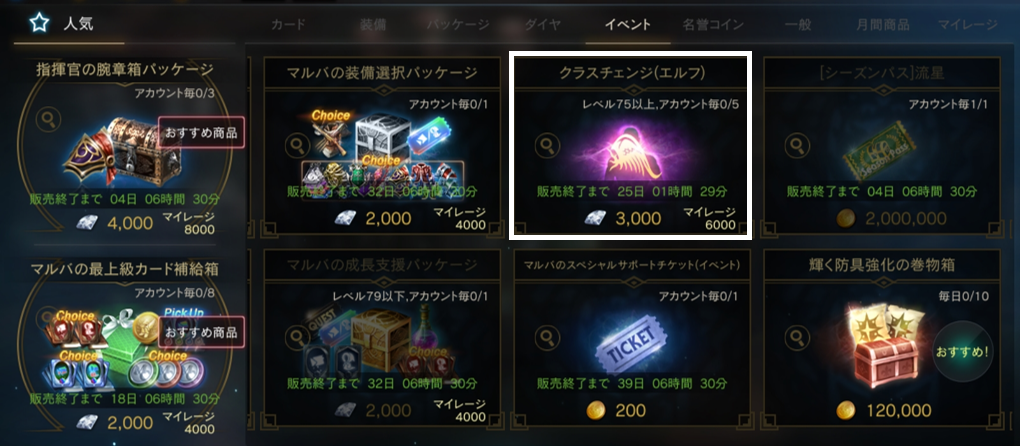Image resolution: width=1020 pixels, height=446 pixels.
Task: Click magnifier icon on 輝く防具強化の巻物箱
Action: tap(797, 336)
